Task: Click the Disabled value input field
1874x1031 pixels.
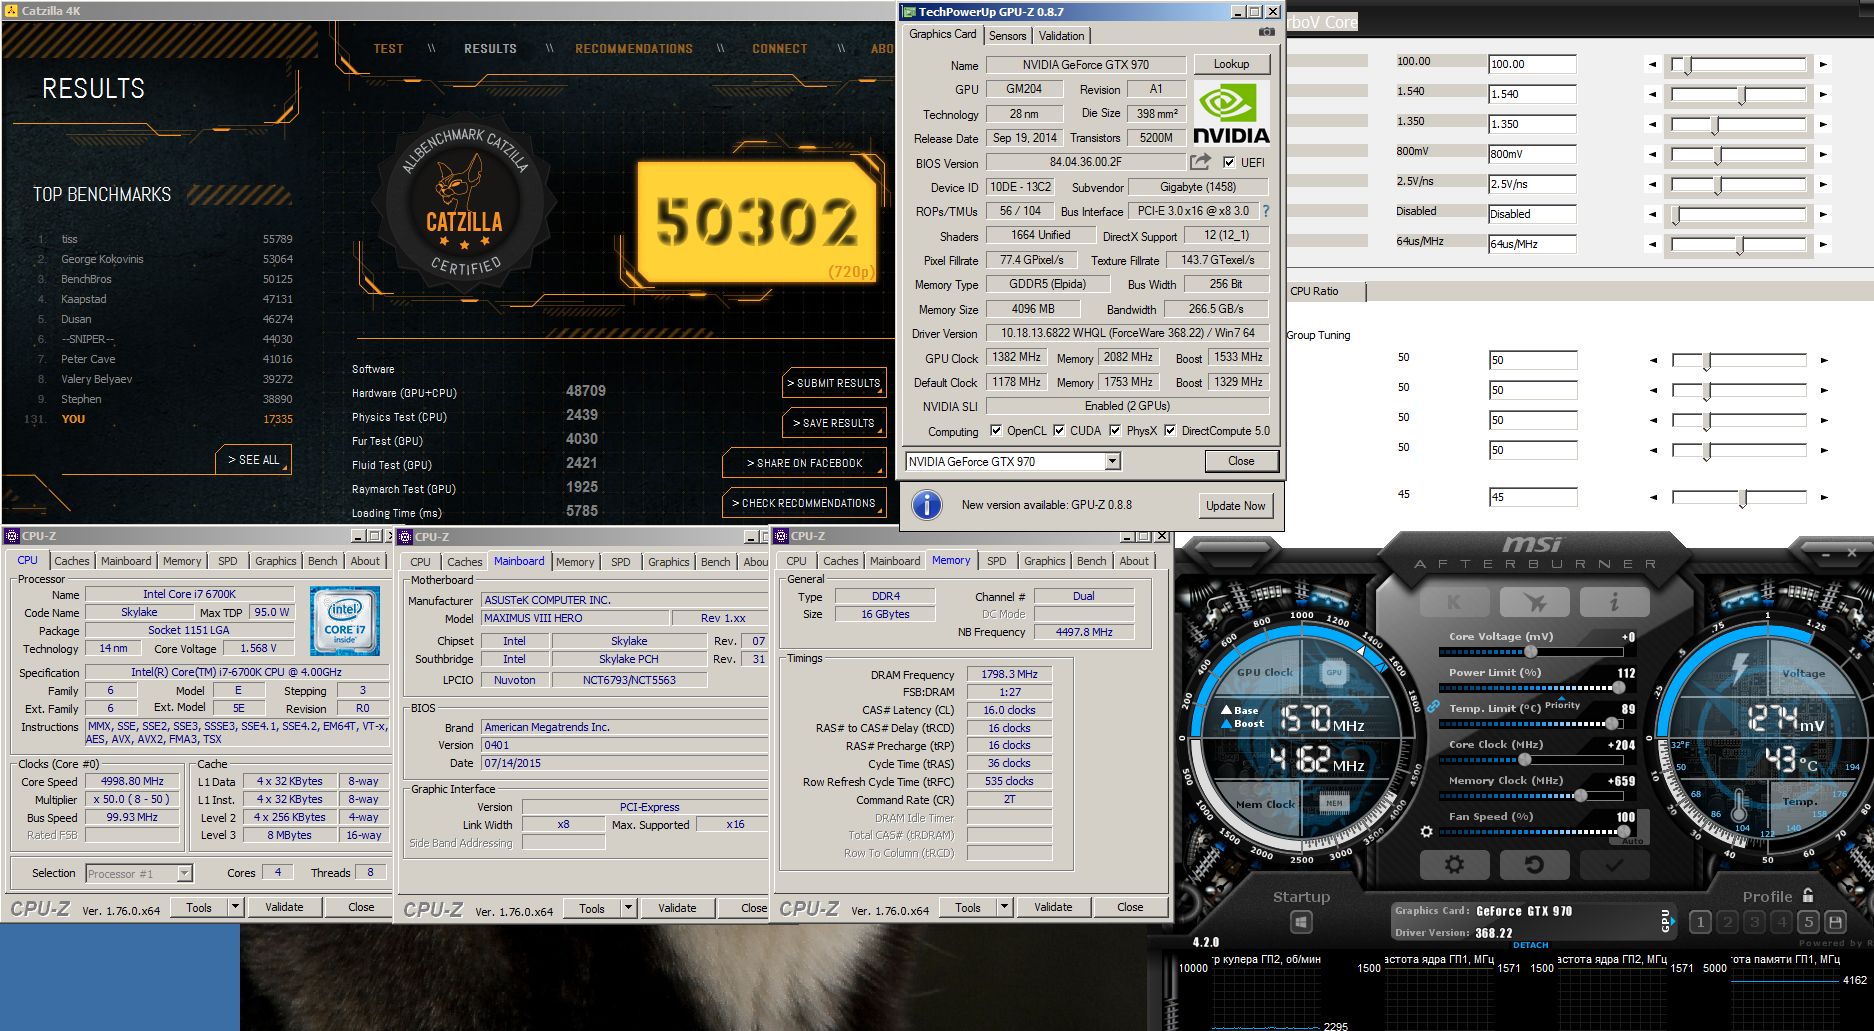Action: tap(1532, 214)
